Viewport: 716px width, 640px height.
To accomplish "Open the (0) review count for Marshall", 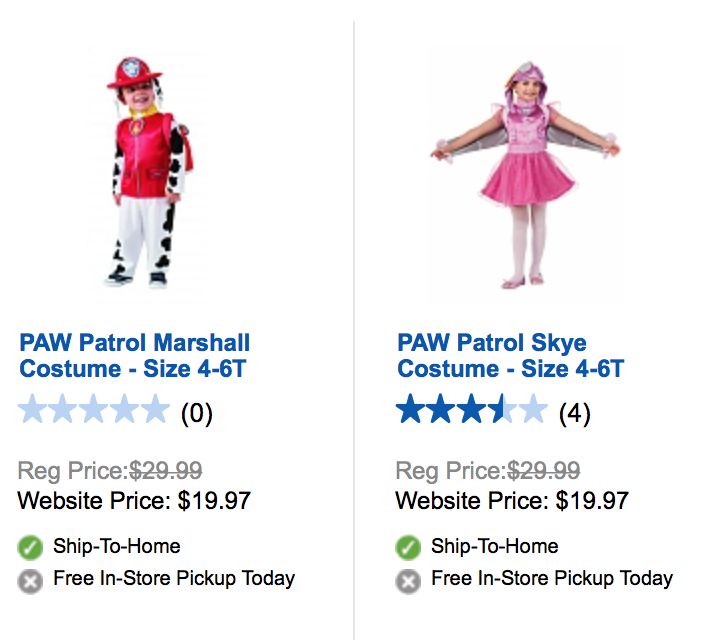I will (196, 412).
